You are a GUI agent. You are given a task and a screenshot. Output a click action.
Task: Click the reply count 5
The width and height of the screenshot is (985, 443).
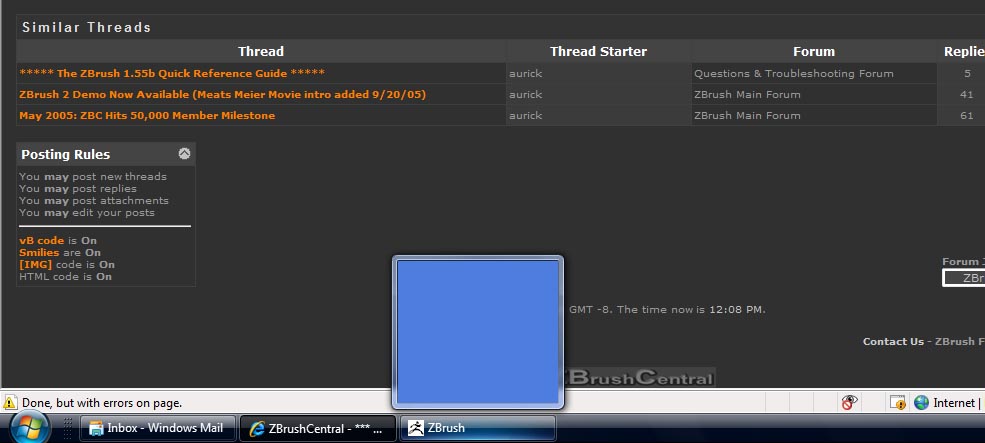pyautogui.click(x=967, y=74)
